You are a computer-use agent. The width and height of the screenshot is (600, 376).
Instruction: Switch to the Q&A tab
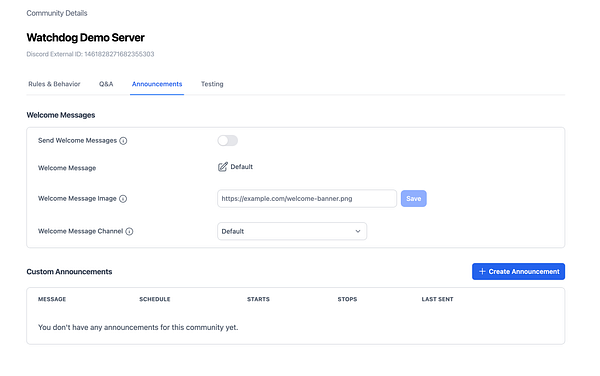pyautogui.click(x=106, y=84)
